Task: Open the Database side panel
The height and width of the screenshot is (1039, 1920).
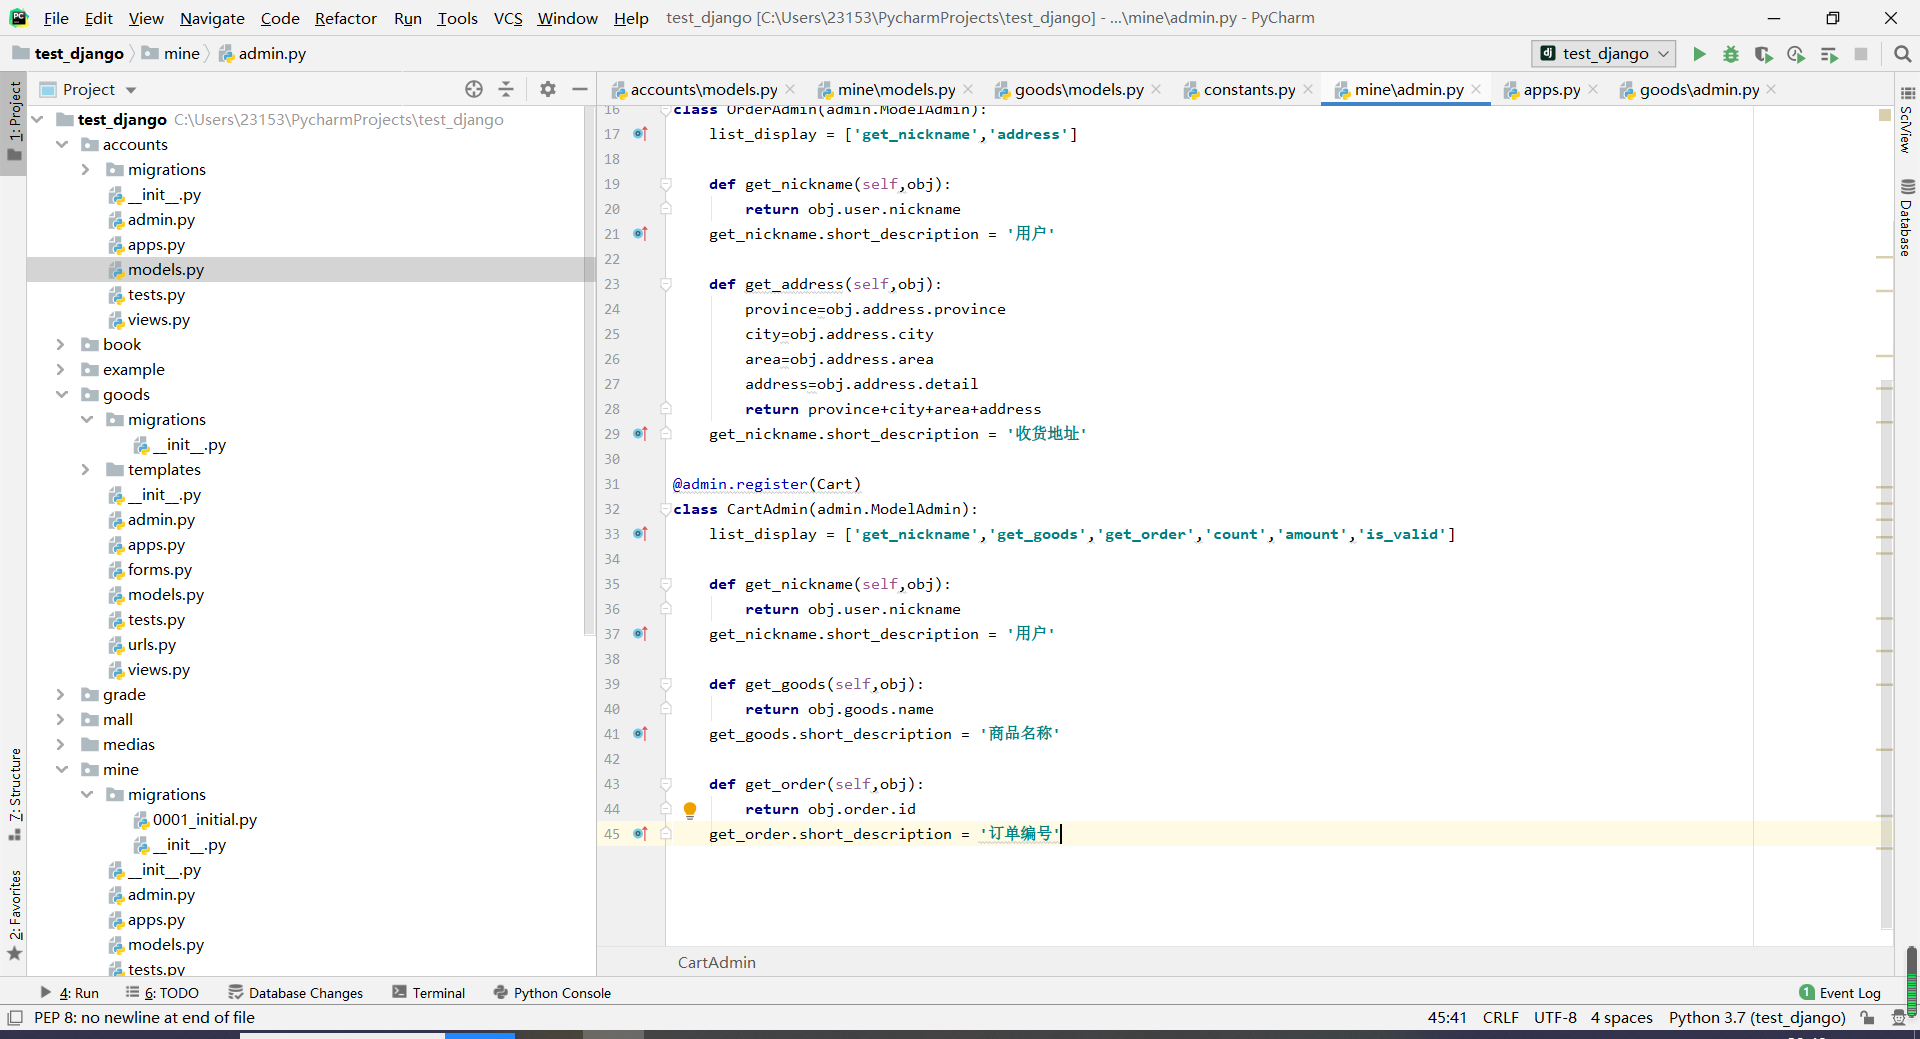Action: click(x=1906, y=218)
